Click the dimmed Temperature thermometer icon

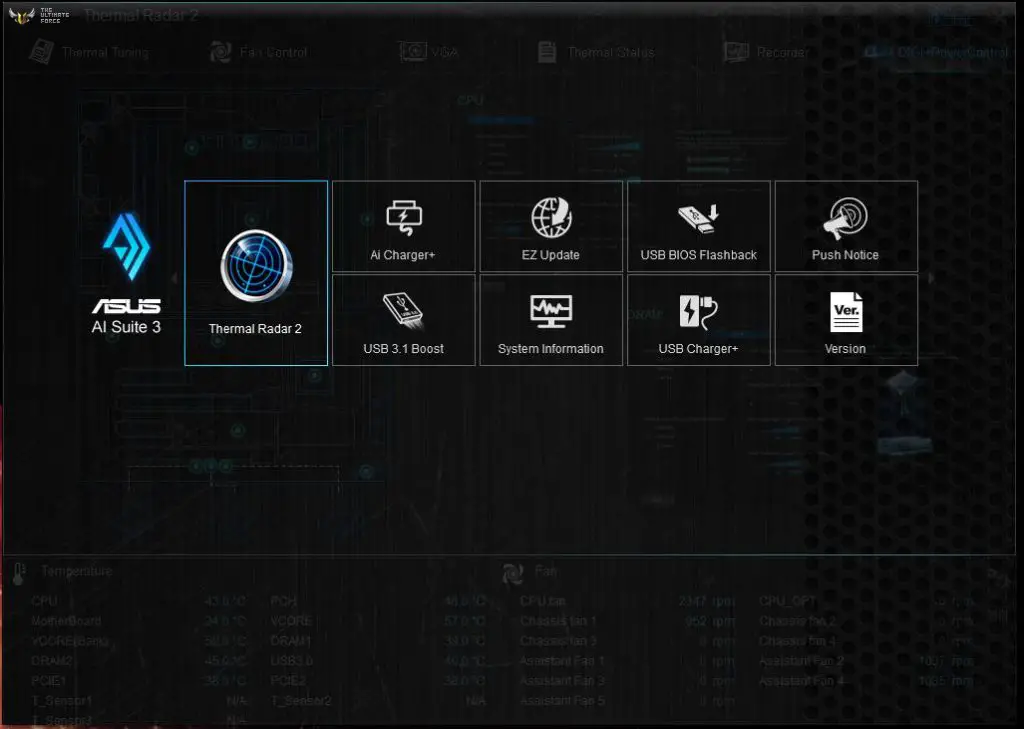tap(18, 574)
